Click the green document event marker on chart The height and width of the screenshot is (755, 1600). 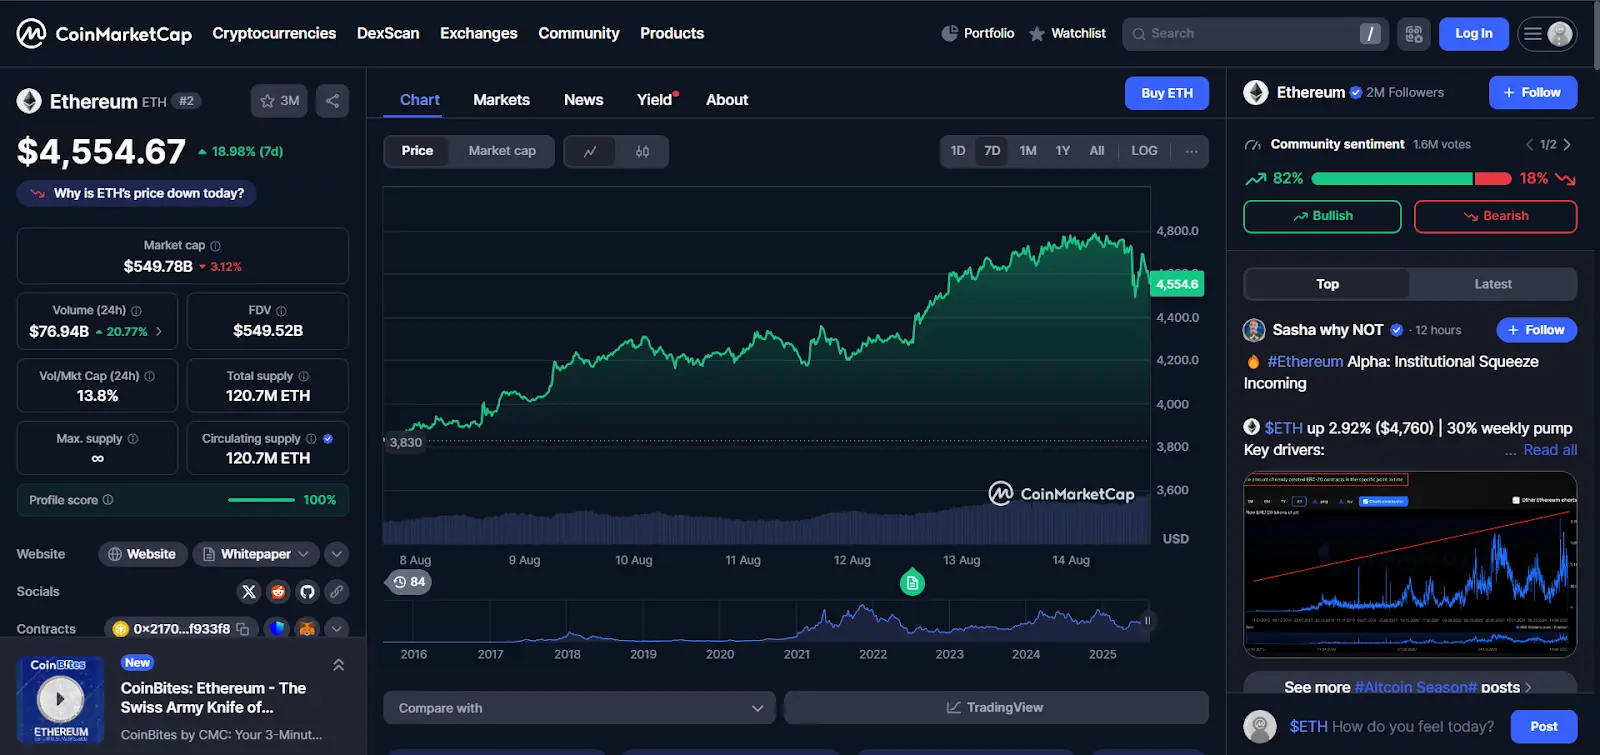[x=912, y=582]
